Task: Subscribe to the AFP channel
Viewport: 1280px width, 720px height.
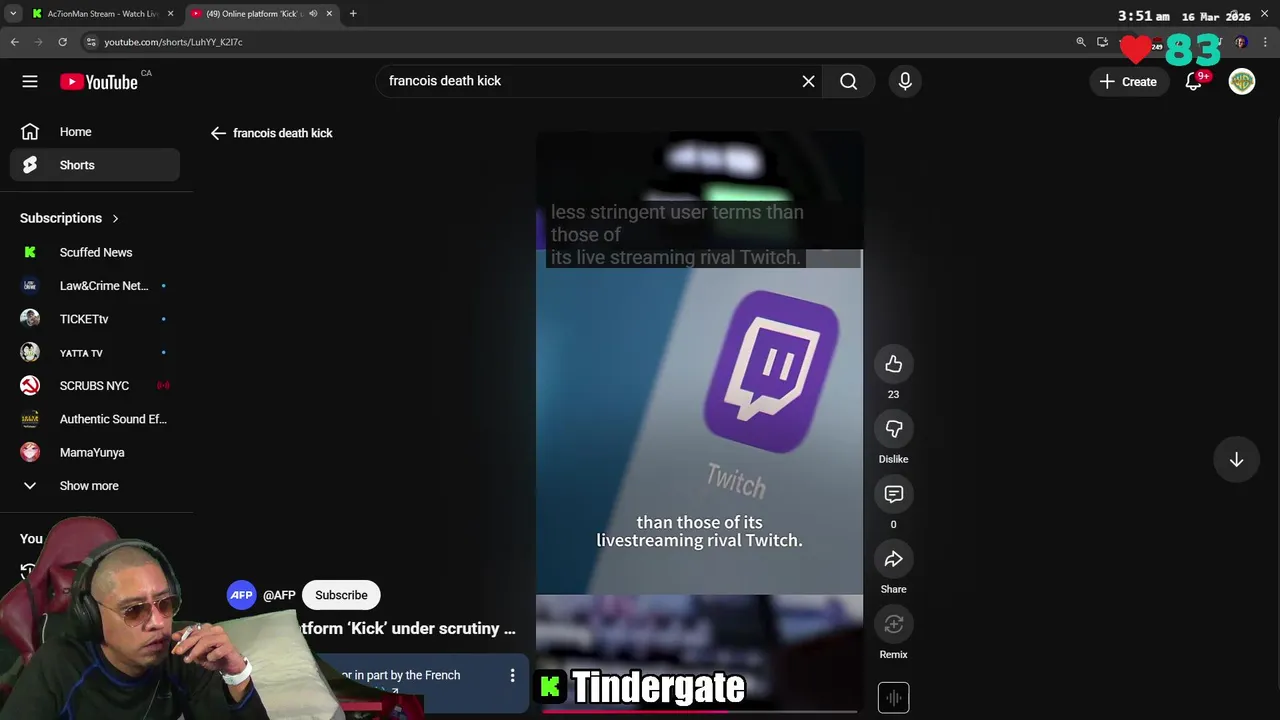Action: (x=341, y=595)
